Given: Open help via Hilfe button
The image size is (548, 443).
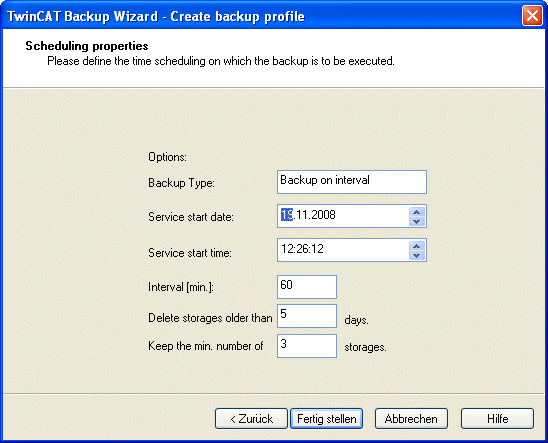Looking at the screenshot, I should click(x=497, y=418).
